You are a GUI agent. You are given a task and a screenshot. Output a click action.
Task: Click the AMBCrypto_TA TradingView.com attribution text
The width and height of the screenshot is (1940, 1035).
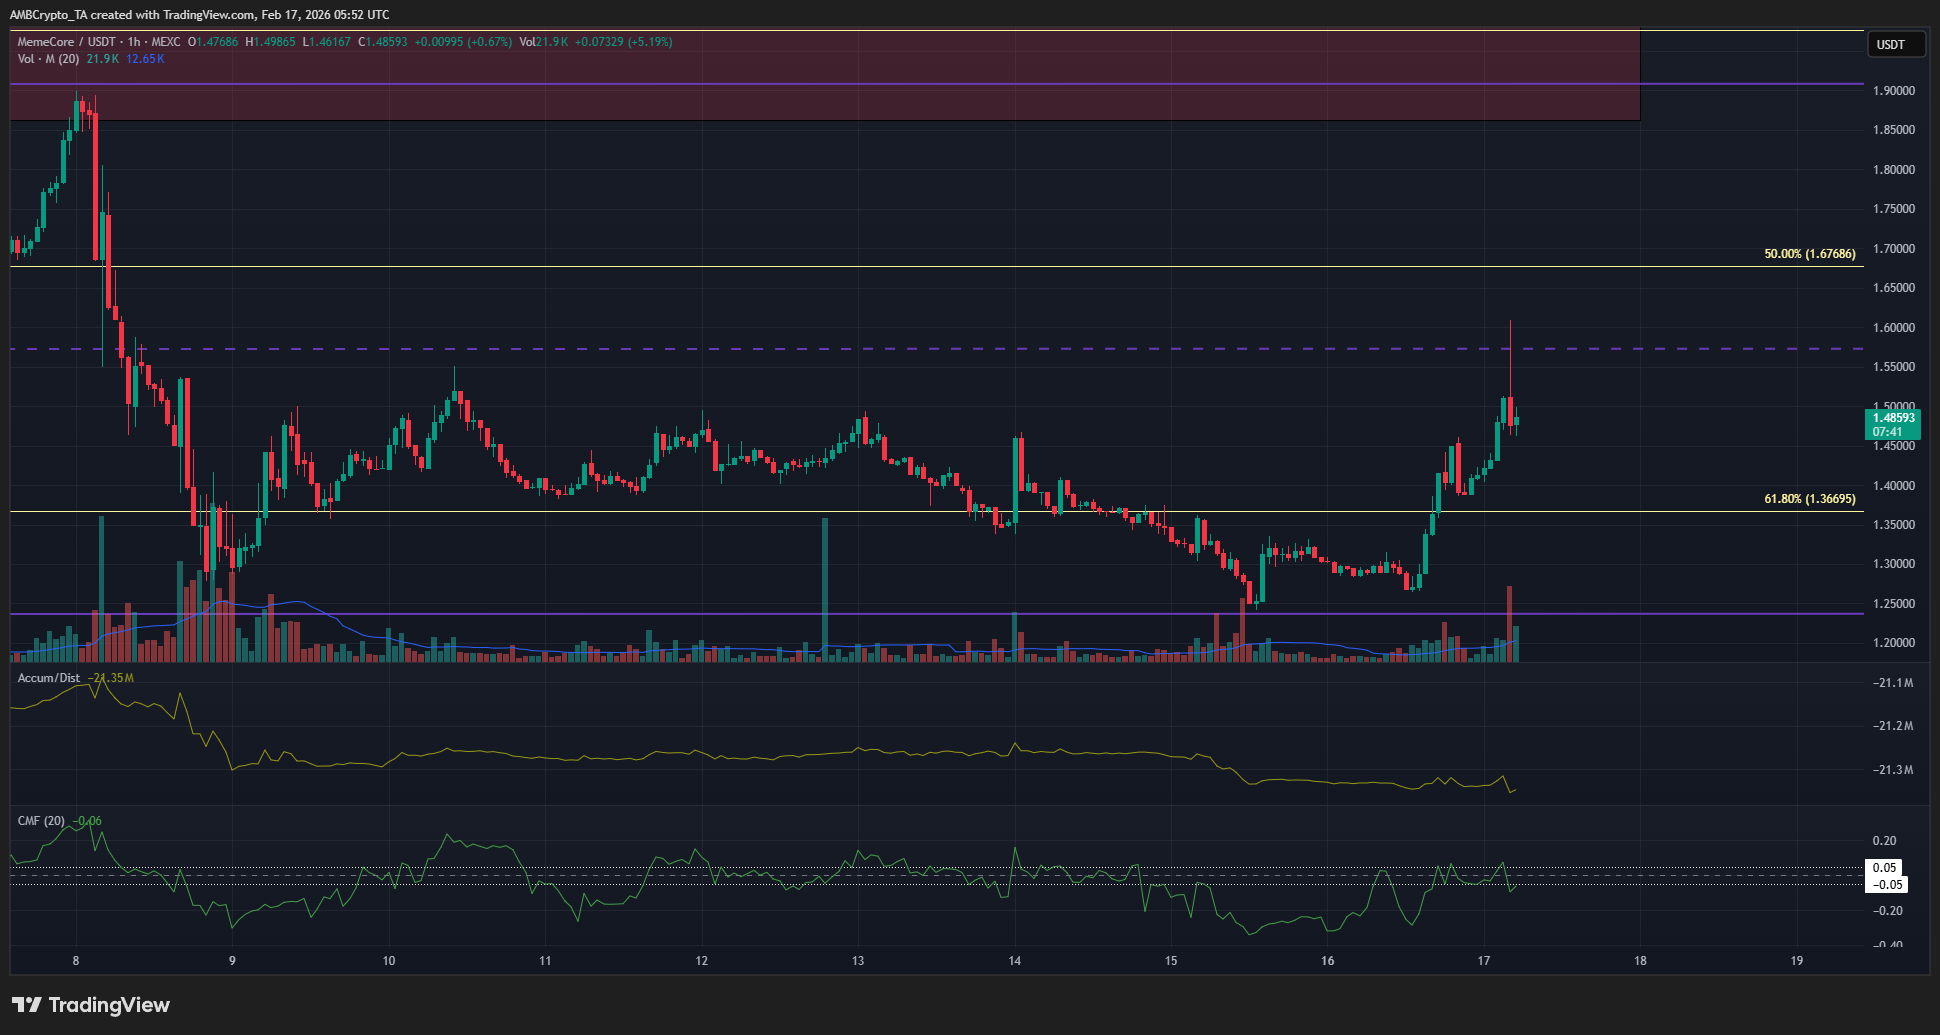point(200,15)
